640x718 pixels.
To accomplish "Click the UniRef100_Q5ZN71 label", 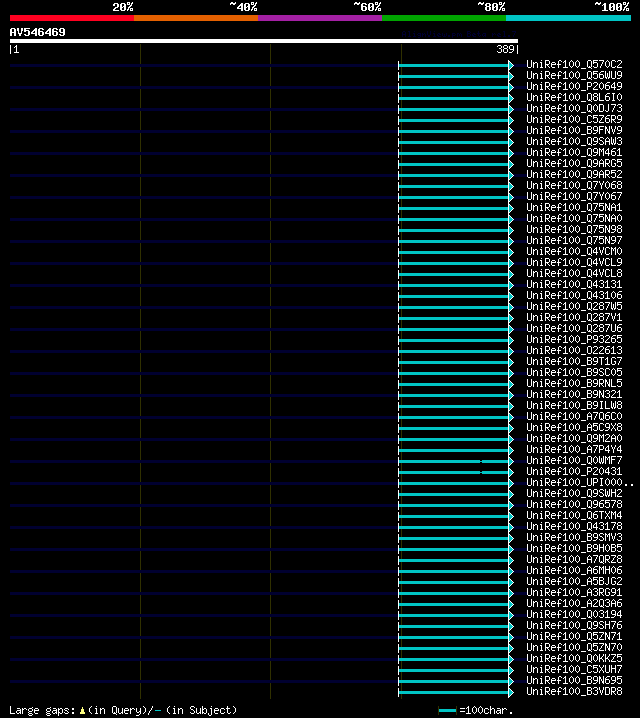I will pyautogui.click(x=574, y=636).
